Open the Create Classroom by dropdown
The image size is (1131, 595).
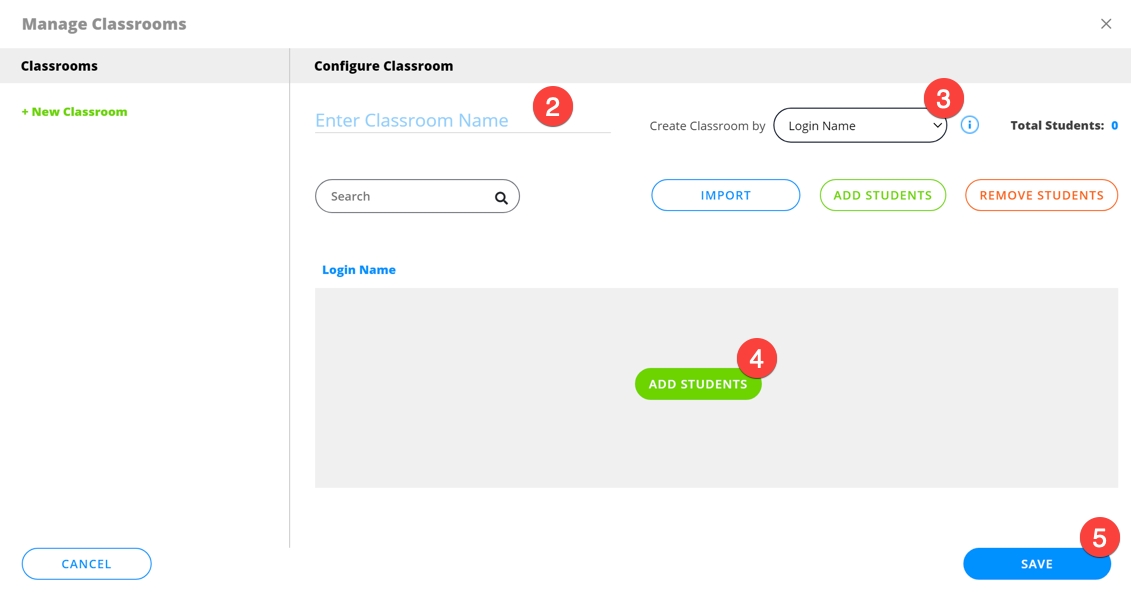point(860,126)
